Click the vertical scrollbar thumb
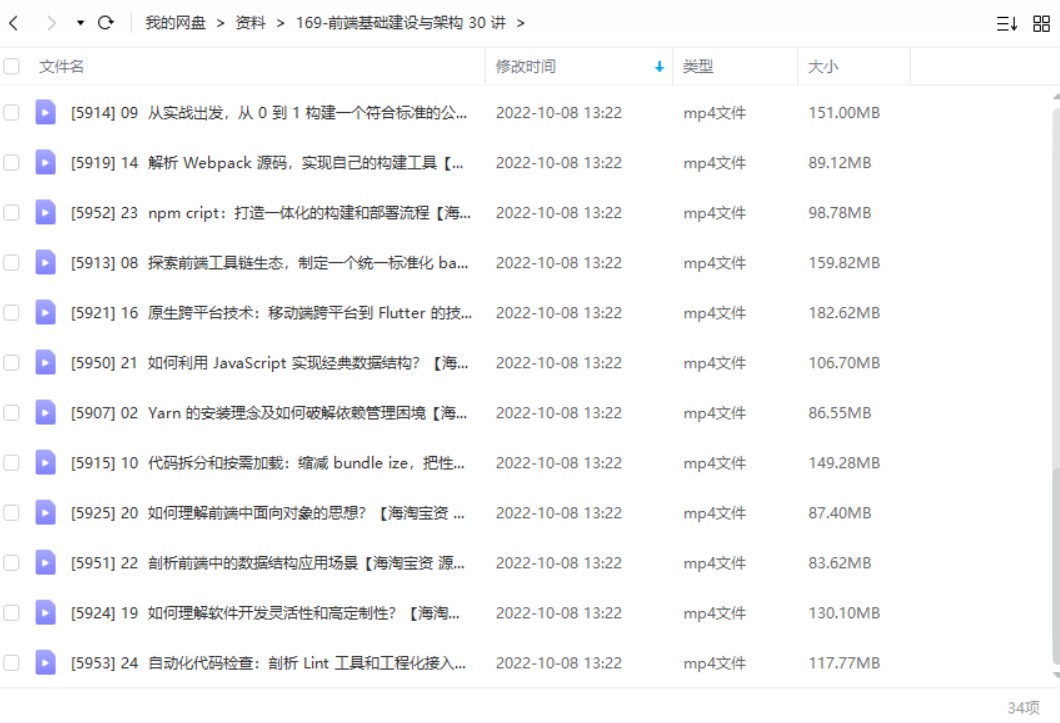Viewport: 1060px width, 723px height. pos(1056,565)
